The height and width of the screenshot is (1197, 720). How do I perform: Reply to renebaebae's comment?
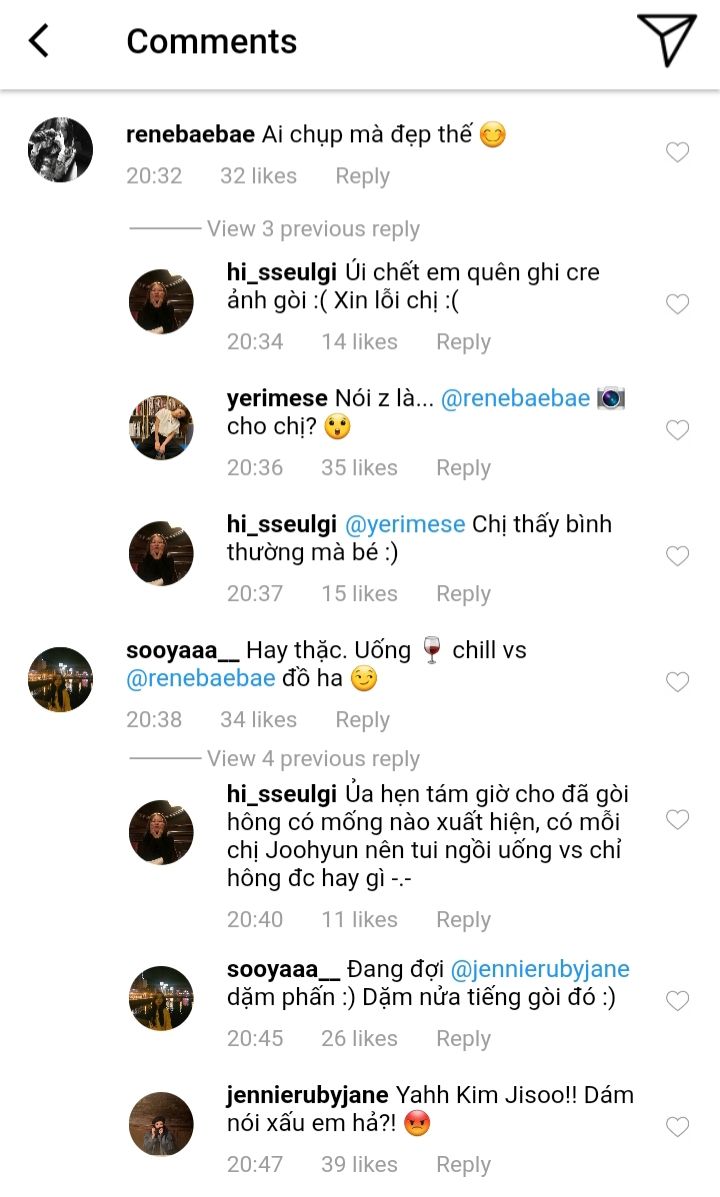click(362, 176)
